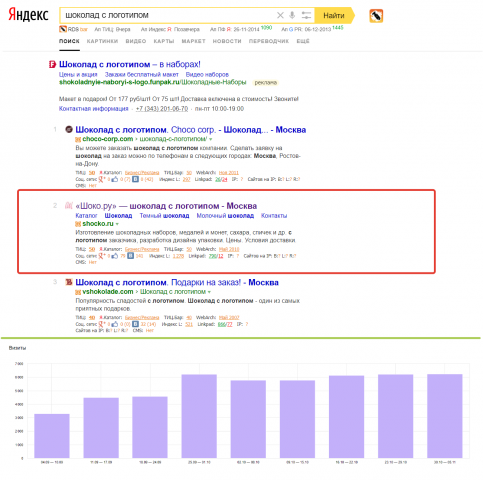Image resolution: width=483 pixels, height=480 pixels.
Task: Open the Маркет tab
Action: pos(193,41)
